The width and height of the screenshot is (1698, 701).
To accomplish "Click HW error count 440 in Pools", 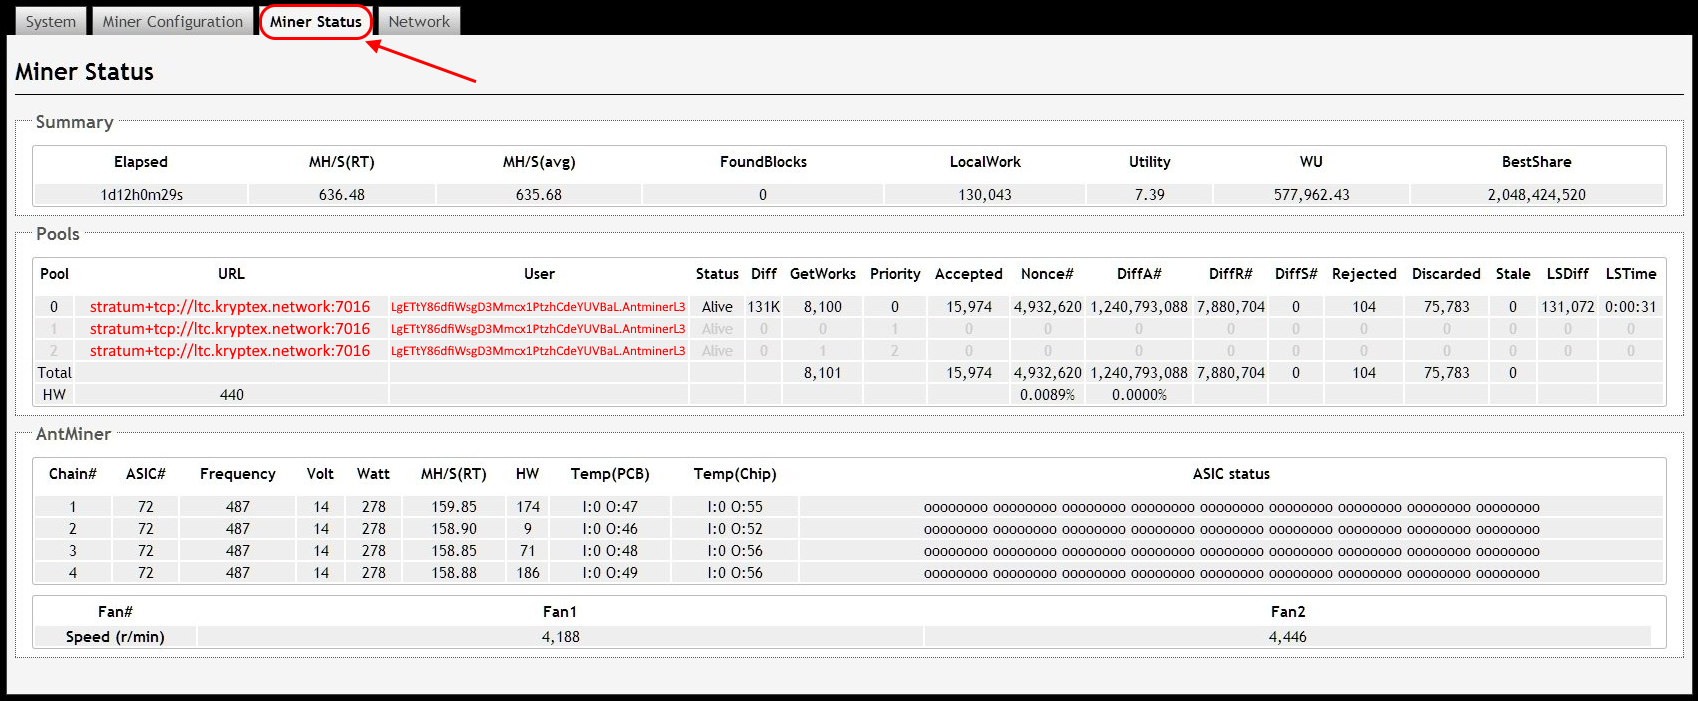I will 232,395.
